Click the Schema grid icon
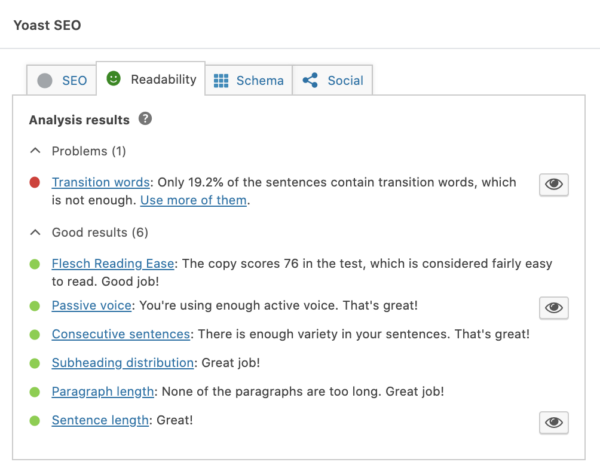 [221, 81]
